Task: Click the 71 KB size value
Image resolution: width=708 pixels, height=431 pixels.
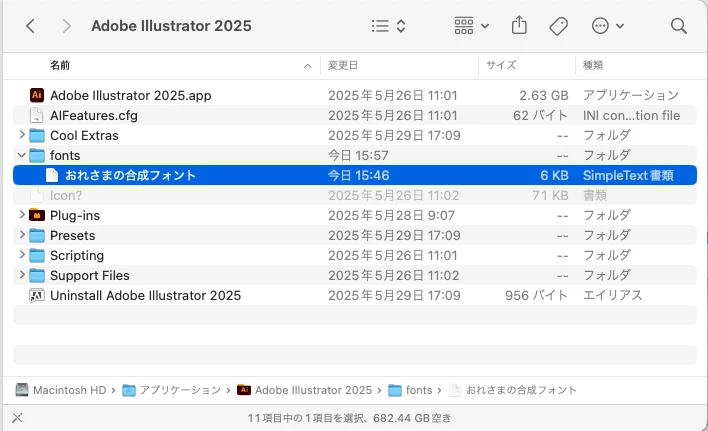Action: (x=550, y=195)
